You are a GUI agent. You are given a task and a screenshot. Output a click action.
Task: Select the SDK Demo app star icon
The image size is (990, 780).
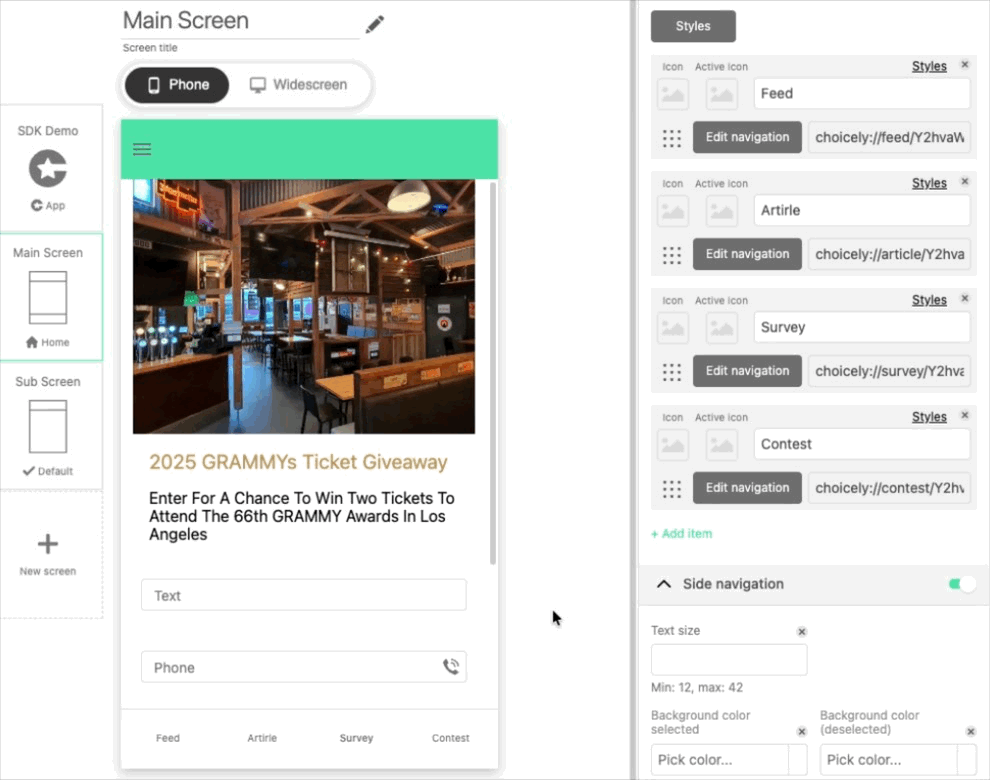coord(47,169)
